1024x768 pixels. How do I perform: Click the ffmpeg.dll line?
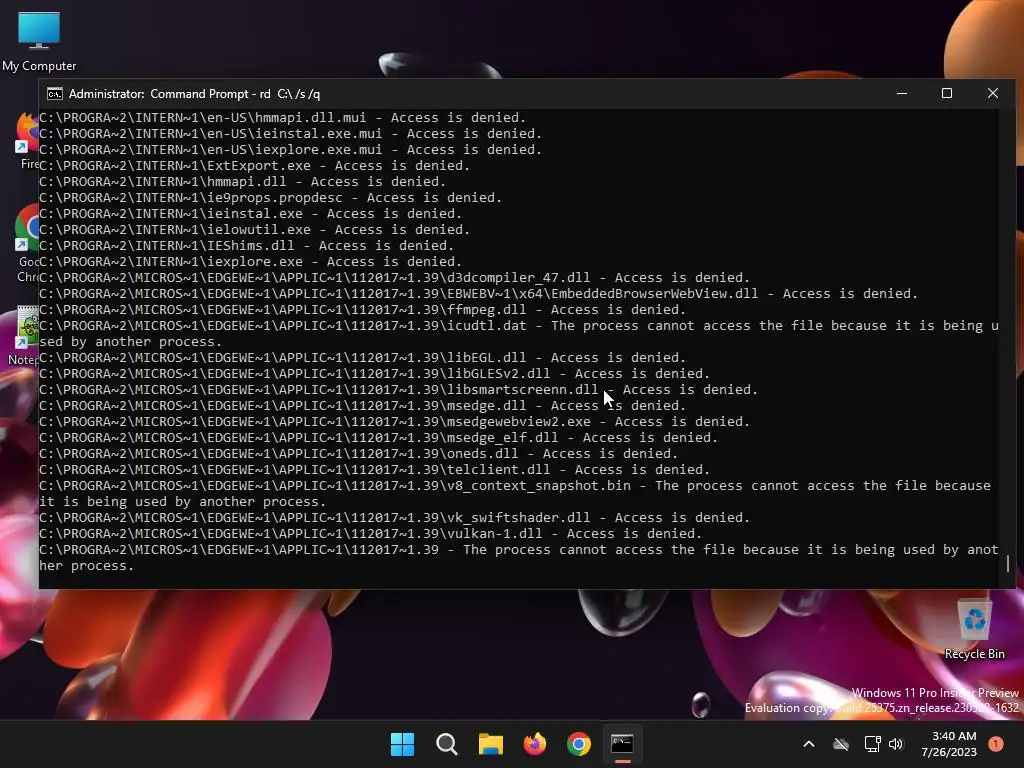click(362, 310)
